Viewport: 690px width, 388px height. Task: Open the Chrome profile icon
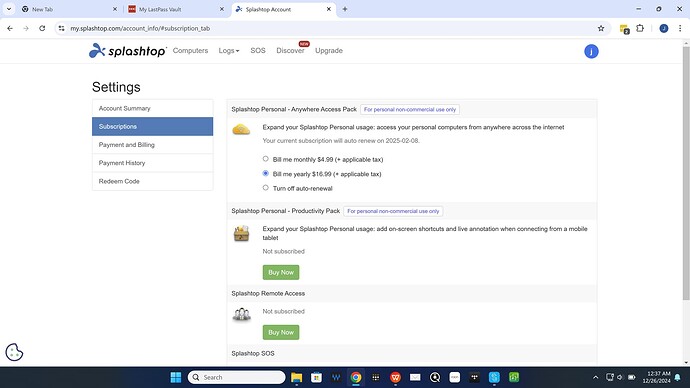click(664, 28)
